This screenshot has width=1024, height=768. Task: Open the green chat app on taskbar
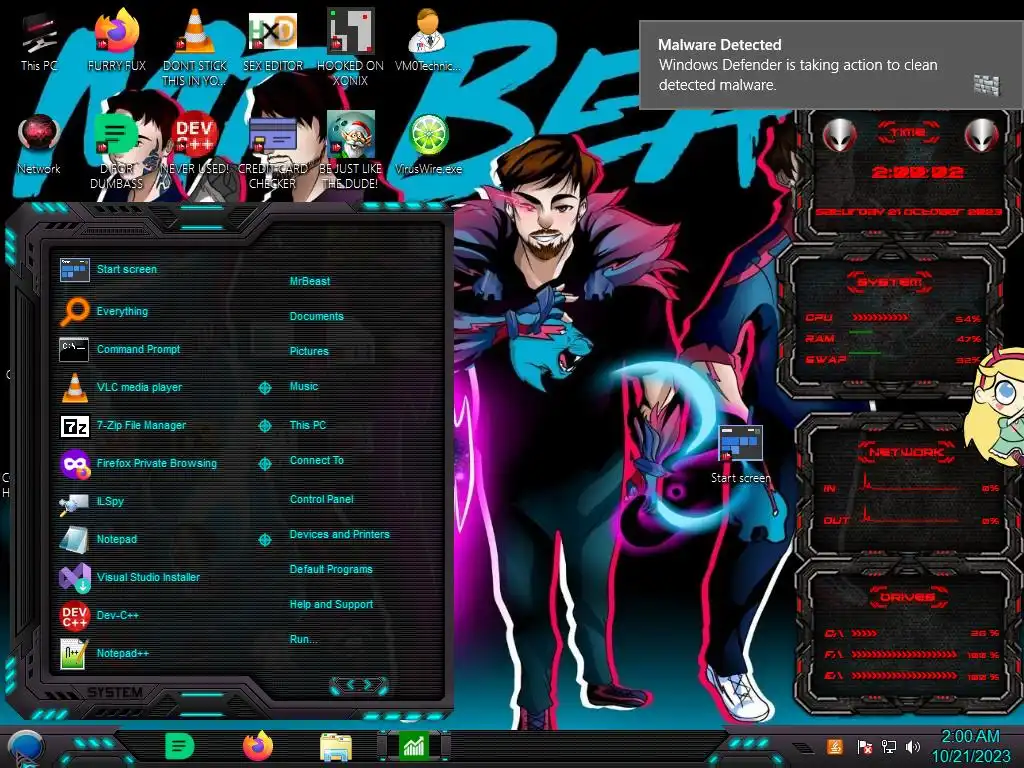[180, 746]
